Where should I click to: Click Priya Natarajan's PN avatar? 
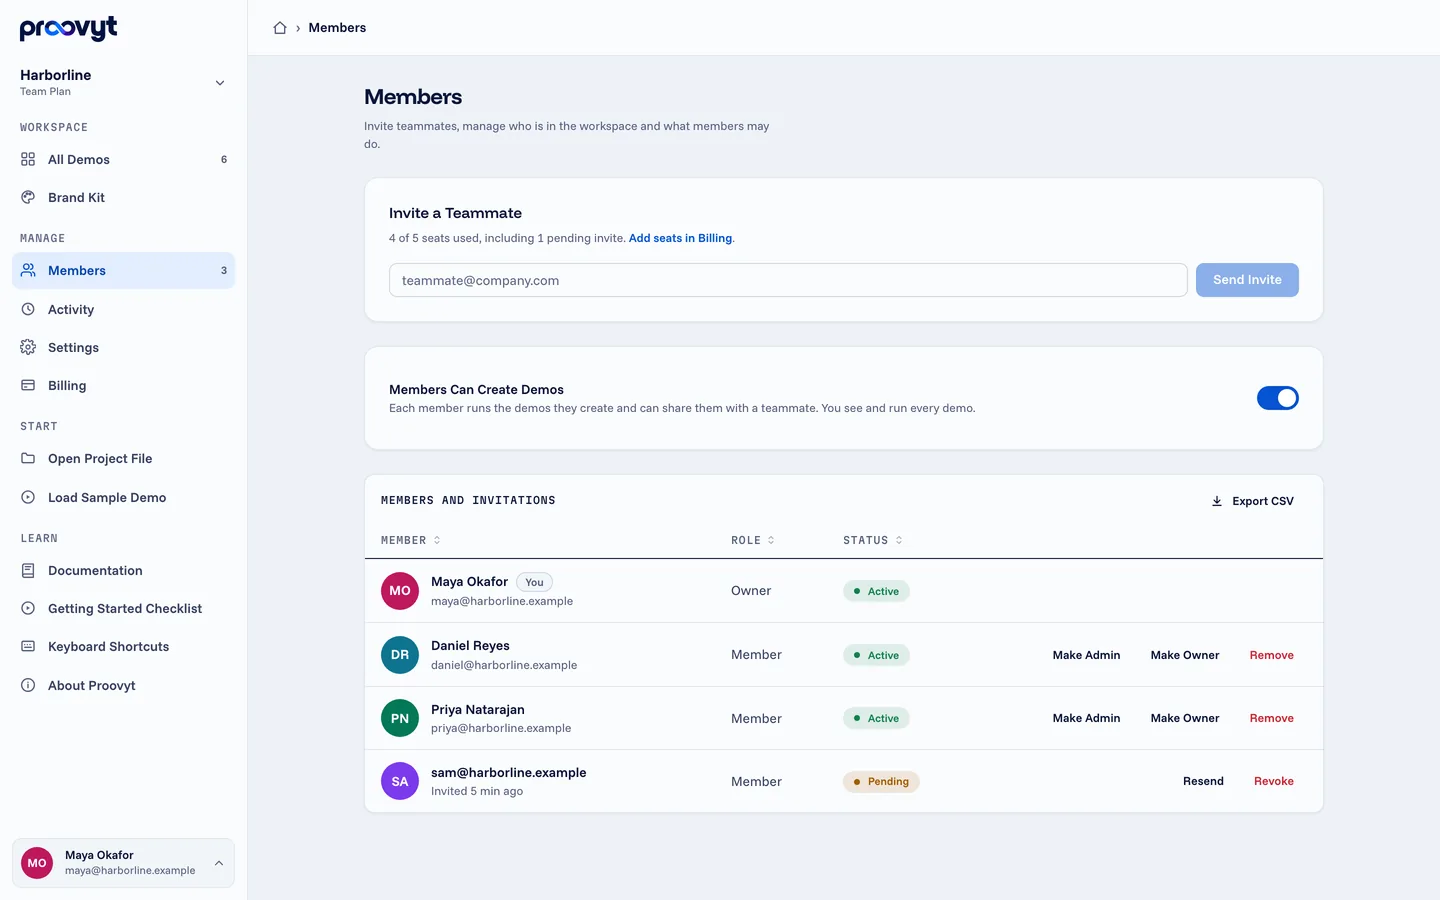coord(400,718)
